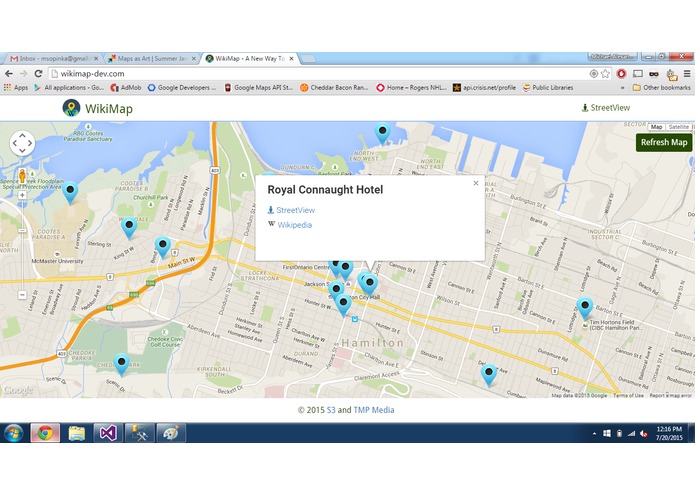Zoom out with the map minus button
This screenshot has height=494, width=695.
[x=22, y=295]
